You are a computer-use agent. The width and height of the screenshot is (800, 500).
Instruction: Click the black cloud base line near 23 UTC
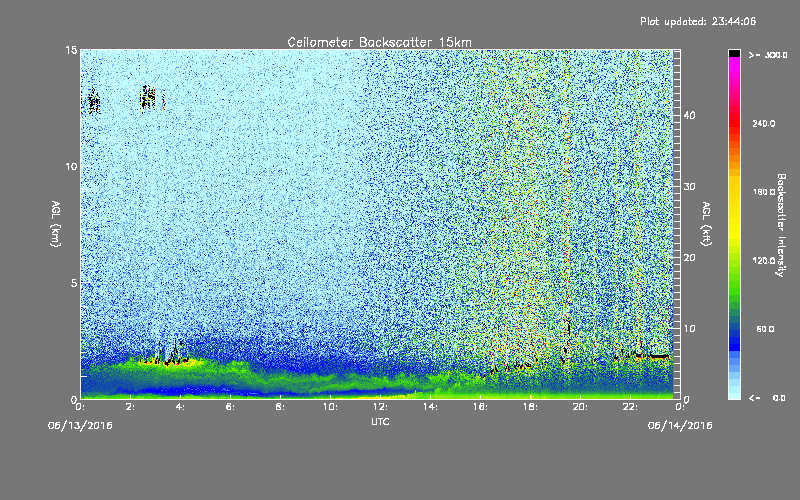pos(654,356)
